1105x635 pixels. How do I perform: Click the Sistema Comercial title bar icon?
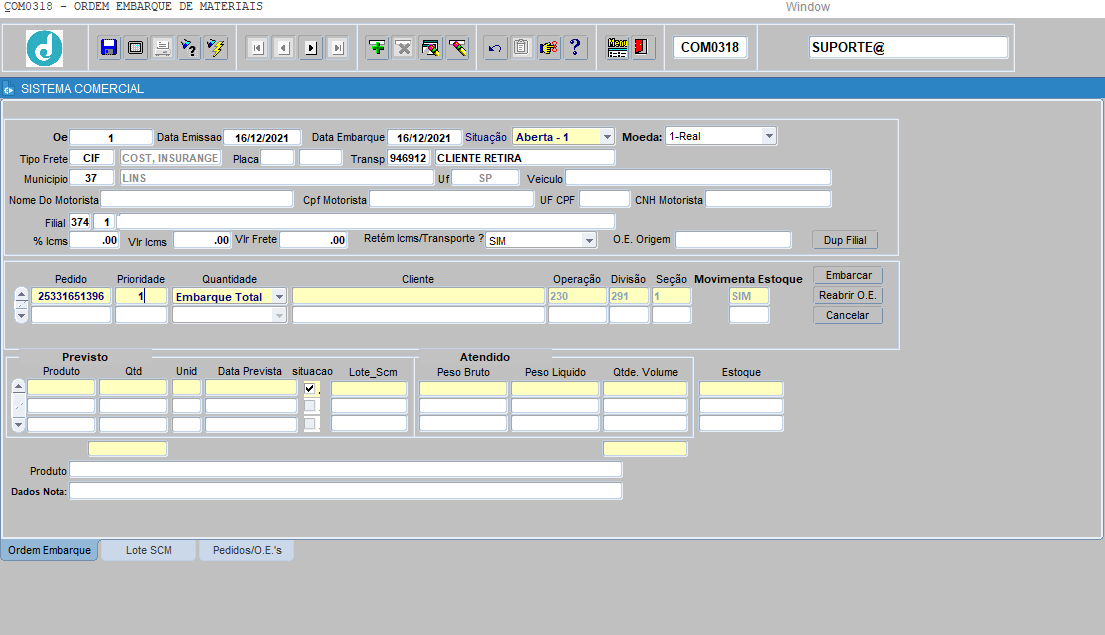[x=8, y=89]
